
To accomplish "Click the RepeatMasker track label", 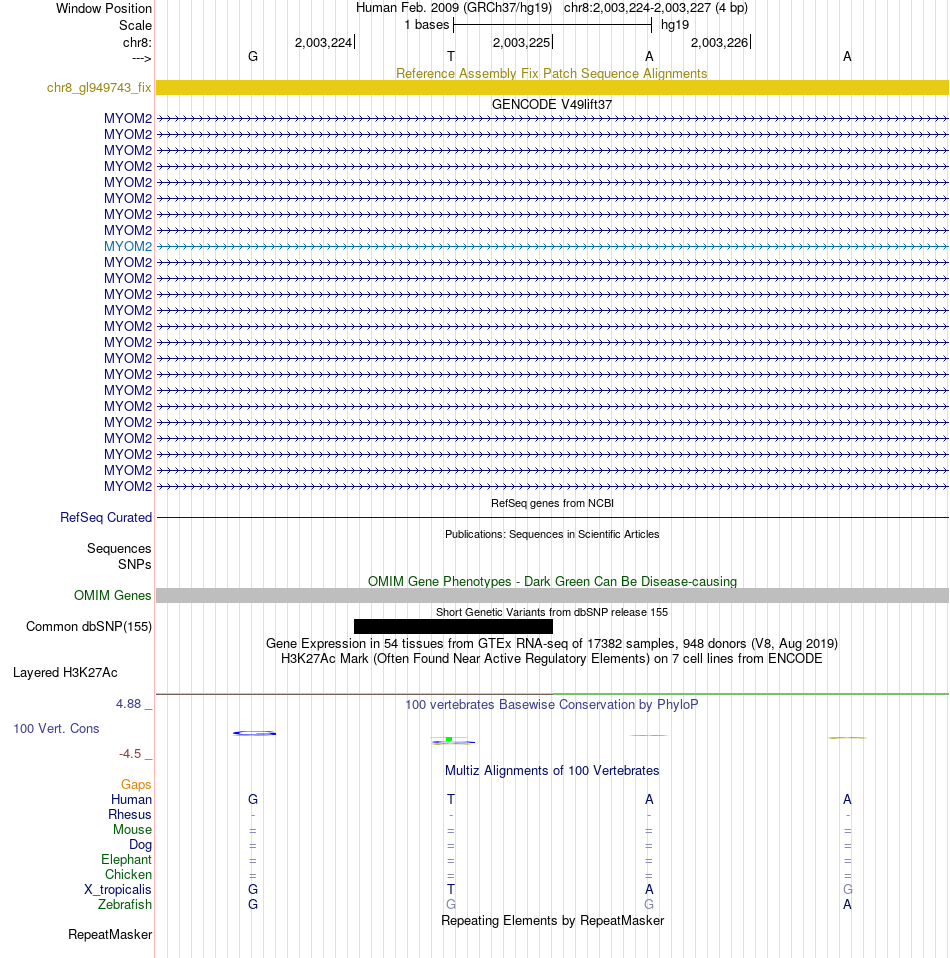I will [110, 934].
